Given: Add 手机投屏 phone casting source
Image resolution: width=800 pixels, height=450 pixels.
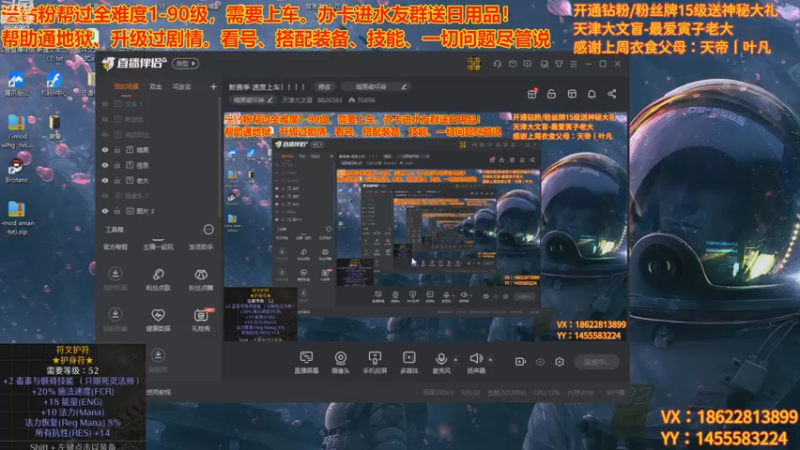Looking at the screenshot, I should click(374, 362).
